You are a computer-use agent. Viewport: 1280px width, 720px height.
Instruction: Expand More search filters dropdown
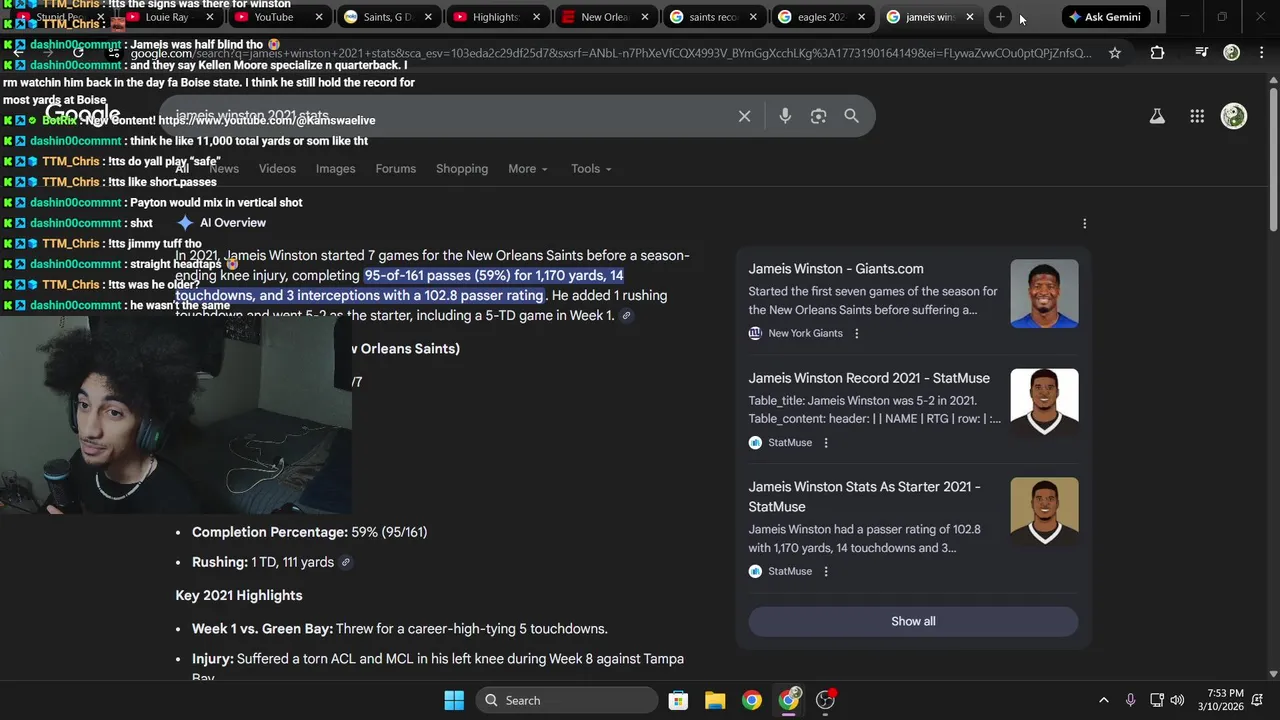(527, 169)
